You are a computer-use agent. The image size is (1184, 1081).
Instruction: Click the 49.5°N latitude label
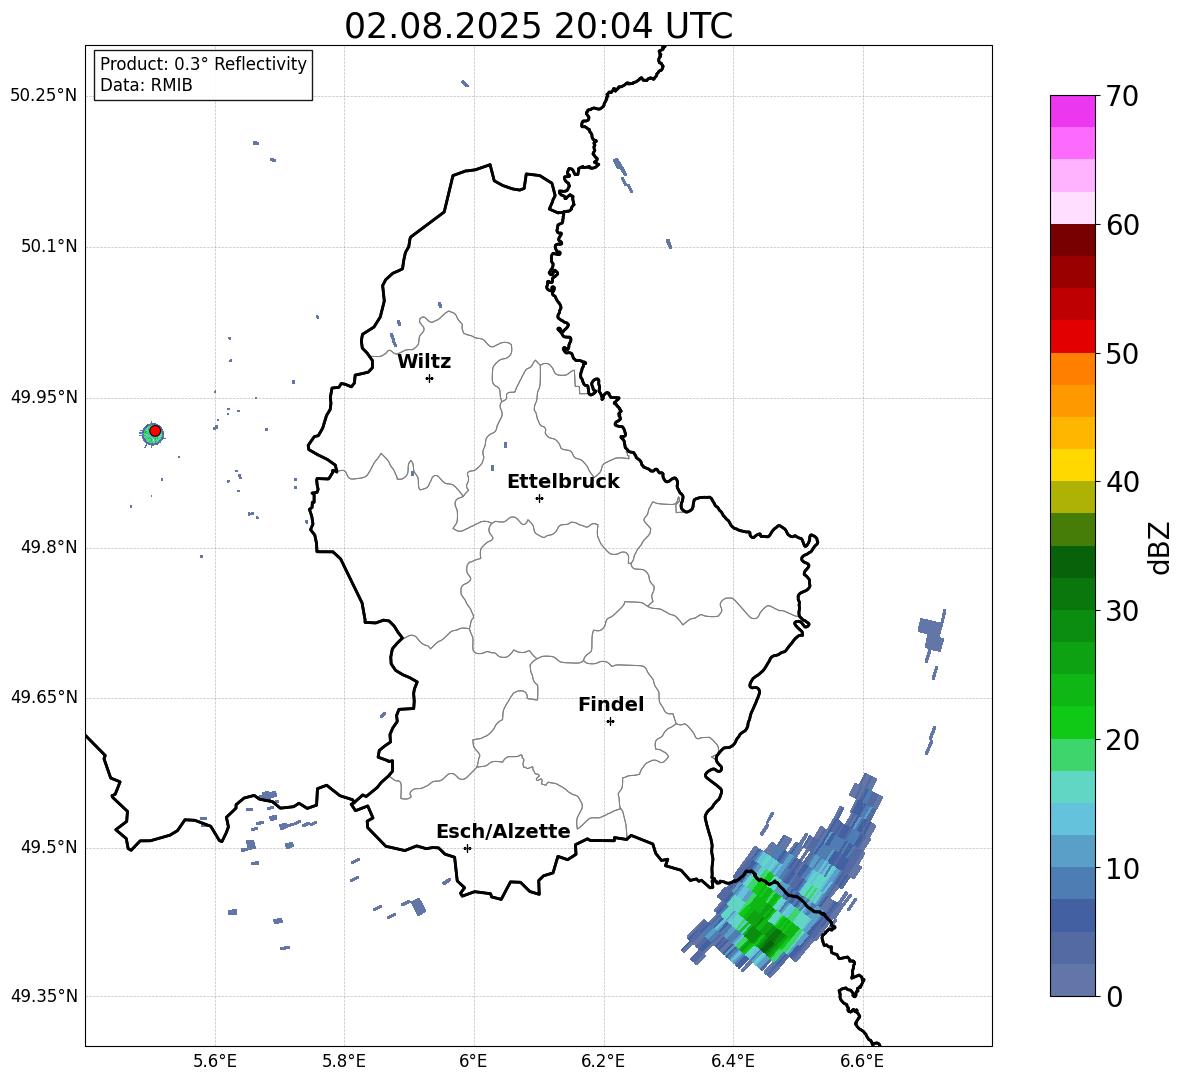coord(49,847)
